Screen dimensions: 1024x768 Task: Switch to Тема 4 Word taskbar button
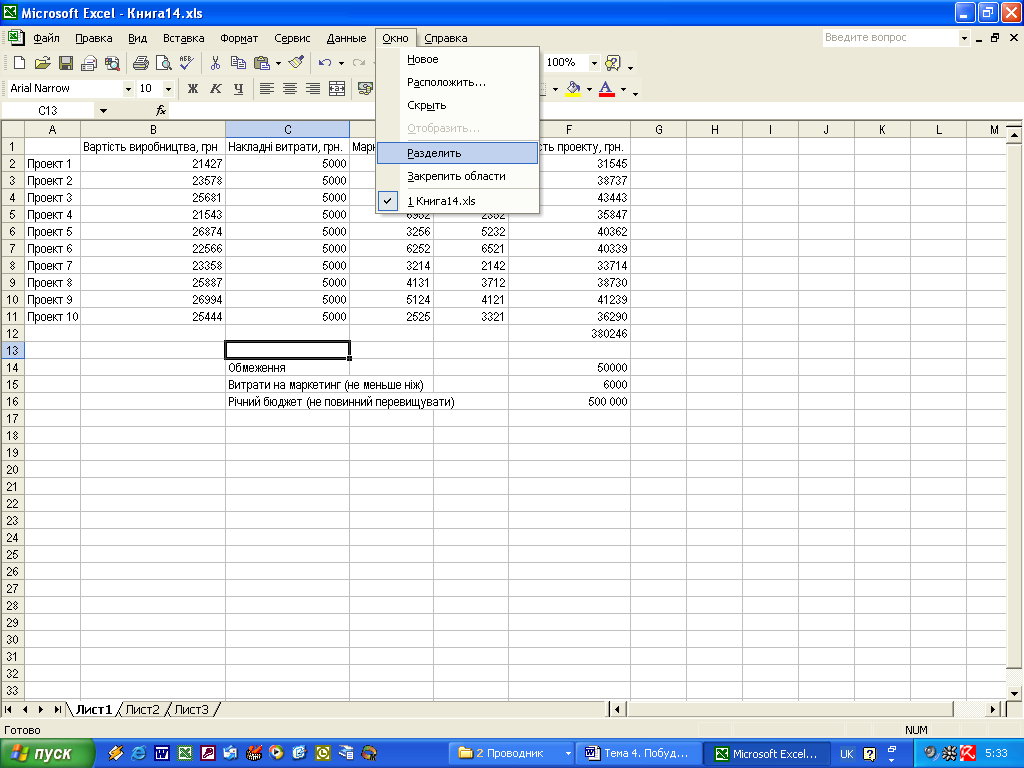click(x=637, y=753)
